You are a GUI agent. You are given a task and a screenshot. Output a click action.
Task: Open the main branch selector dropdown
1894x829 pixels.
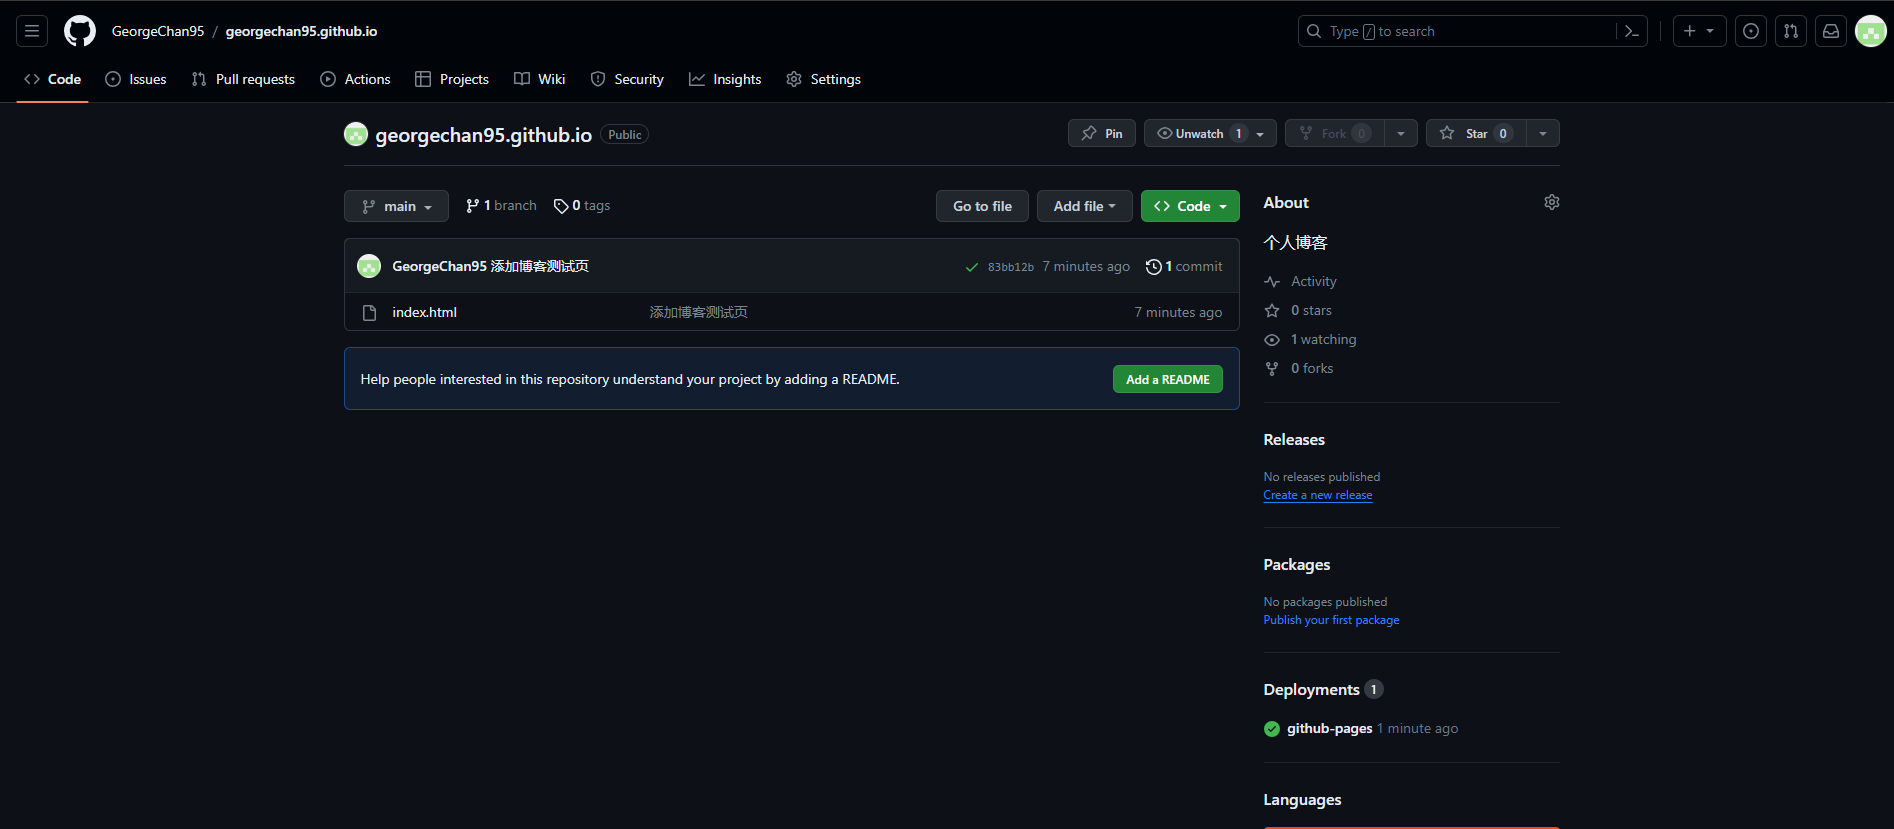point(396,206)
